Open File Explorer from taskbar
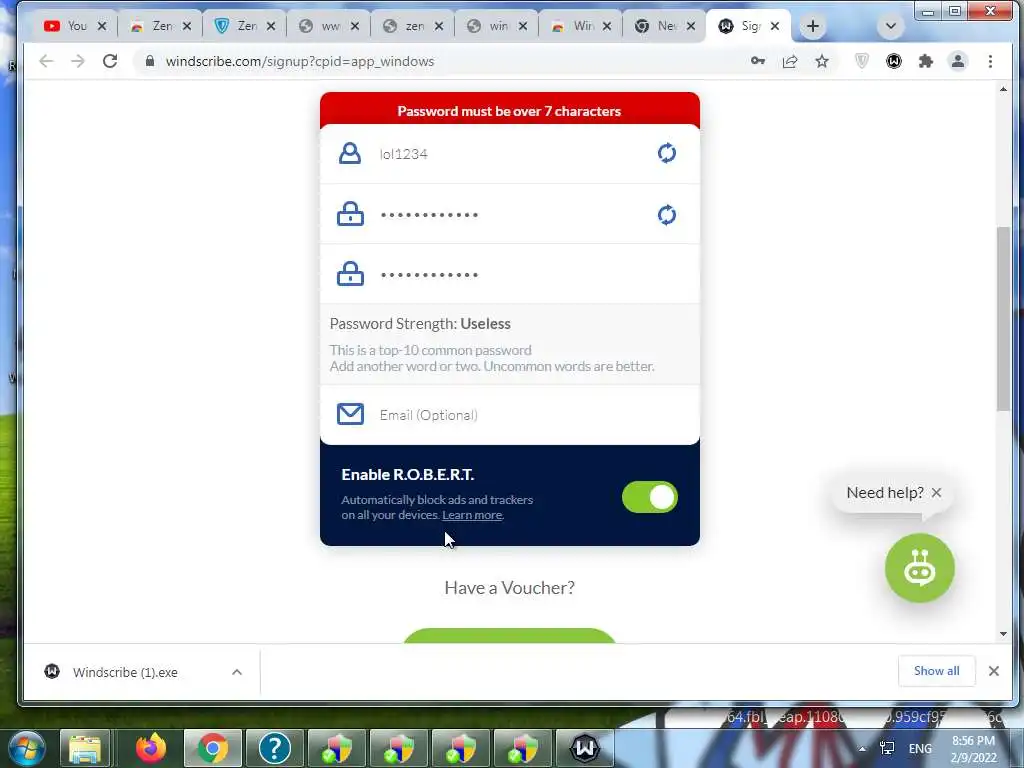Viewport: 1024px width, 768px height. tap(85, 748)
